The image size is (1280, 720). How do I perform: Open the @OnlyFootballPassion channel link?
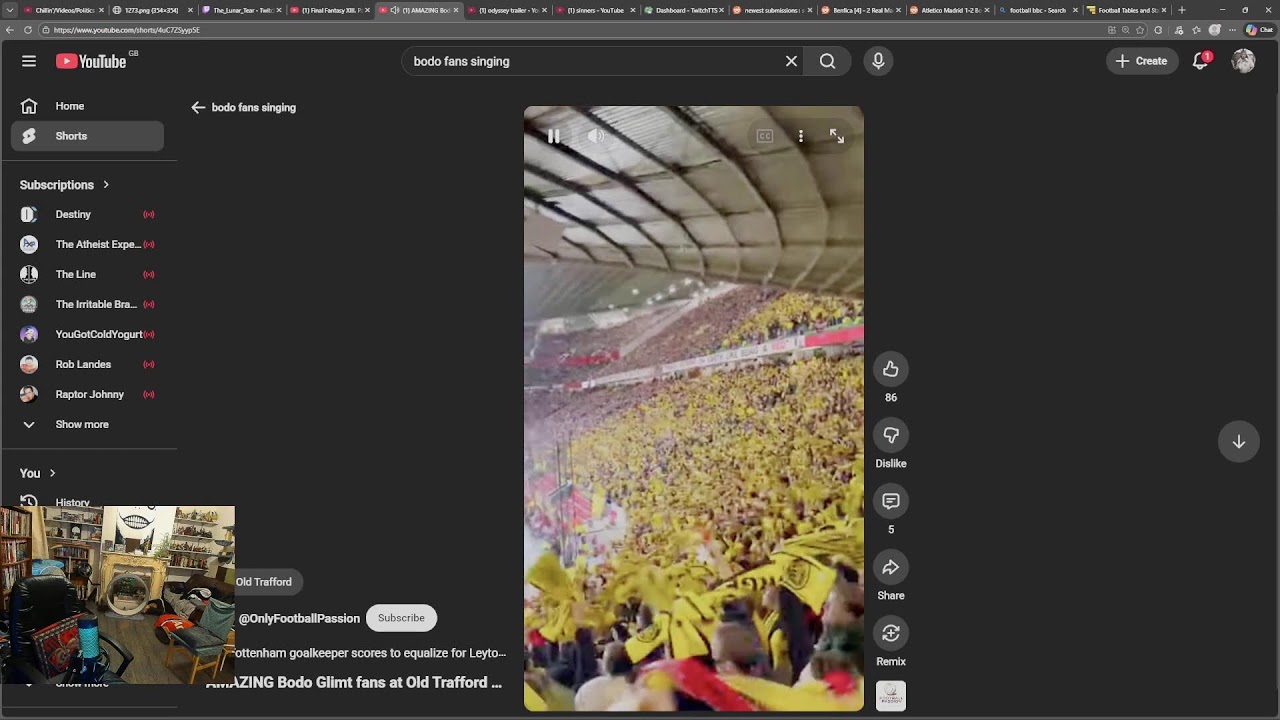point(299,619)
